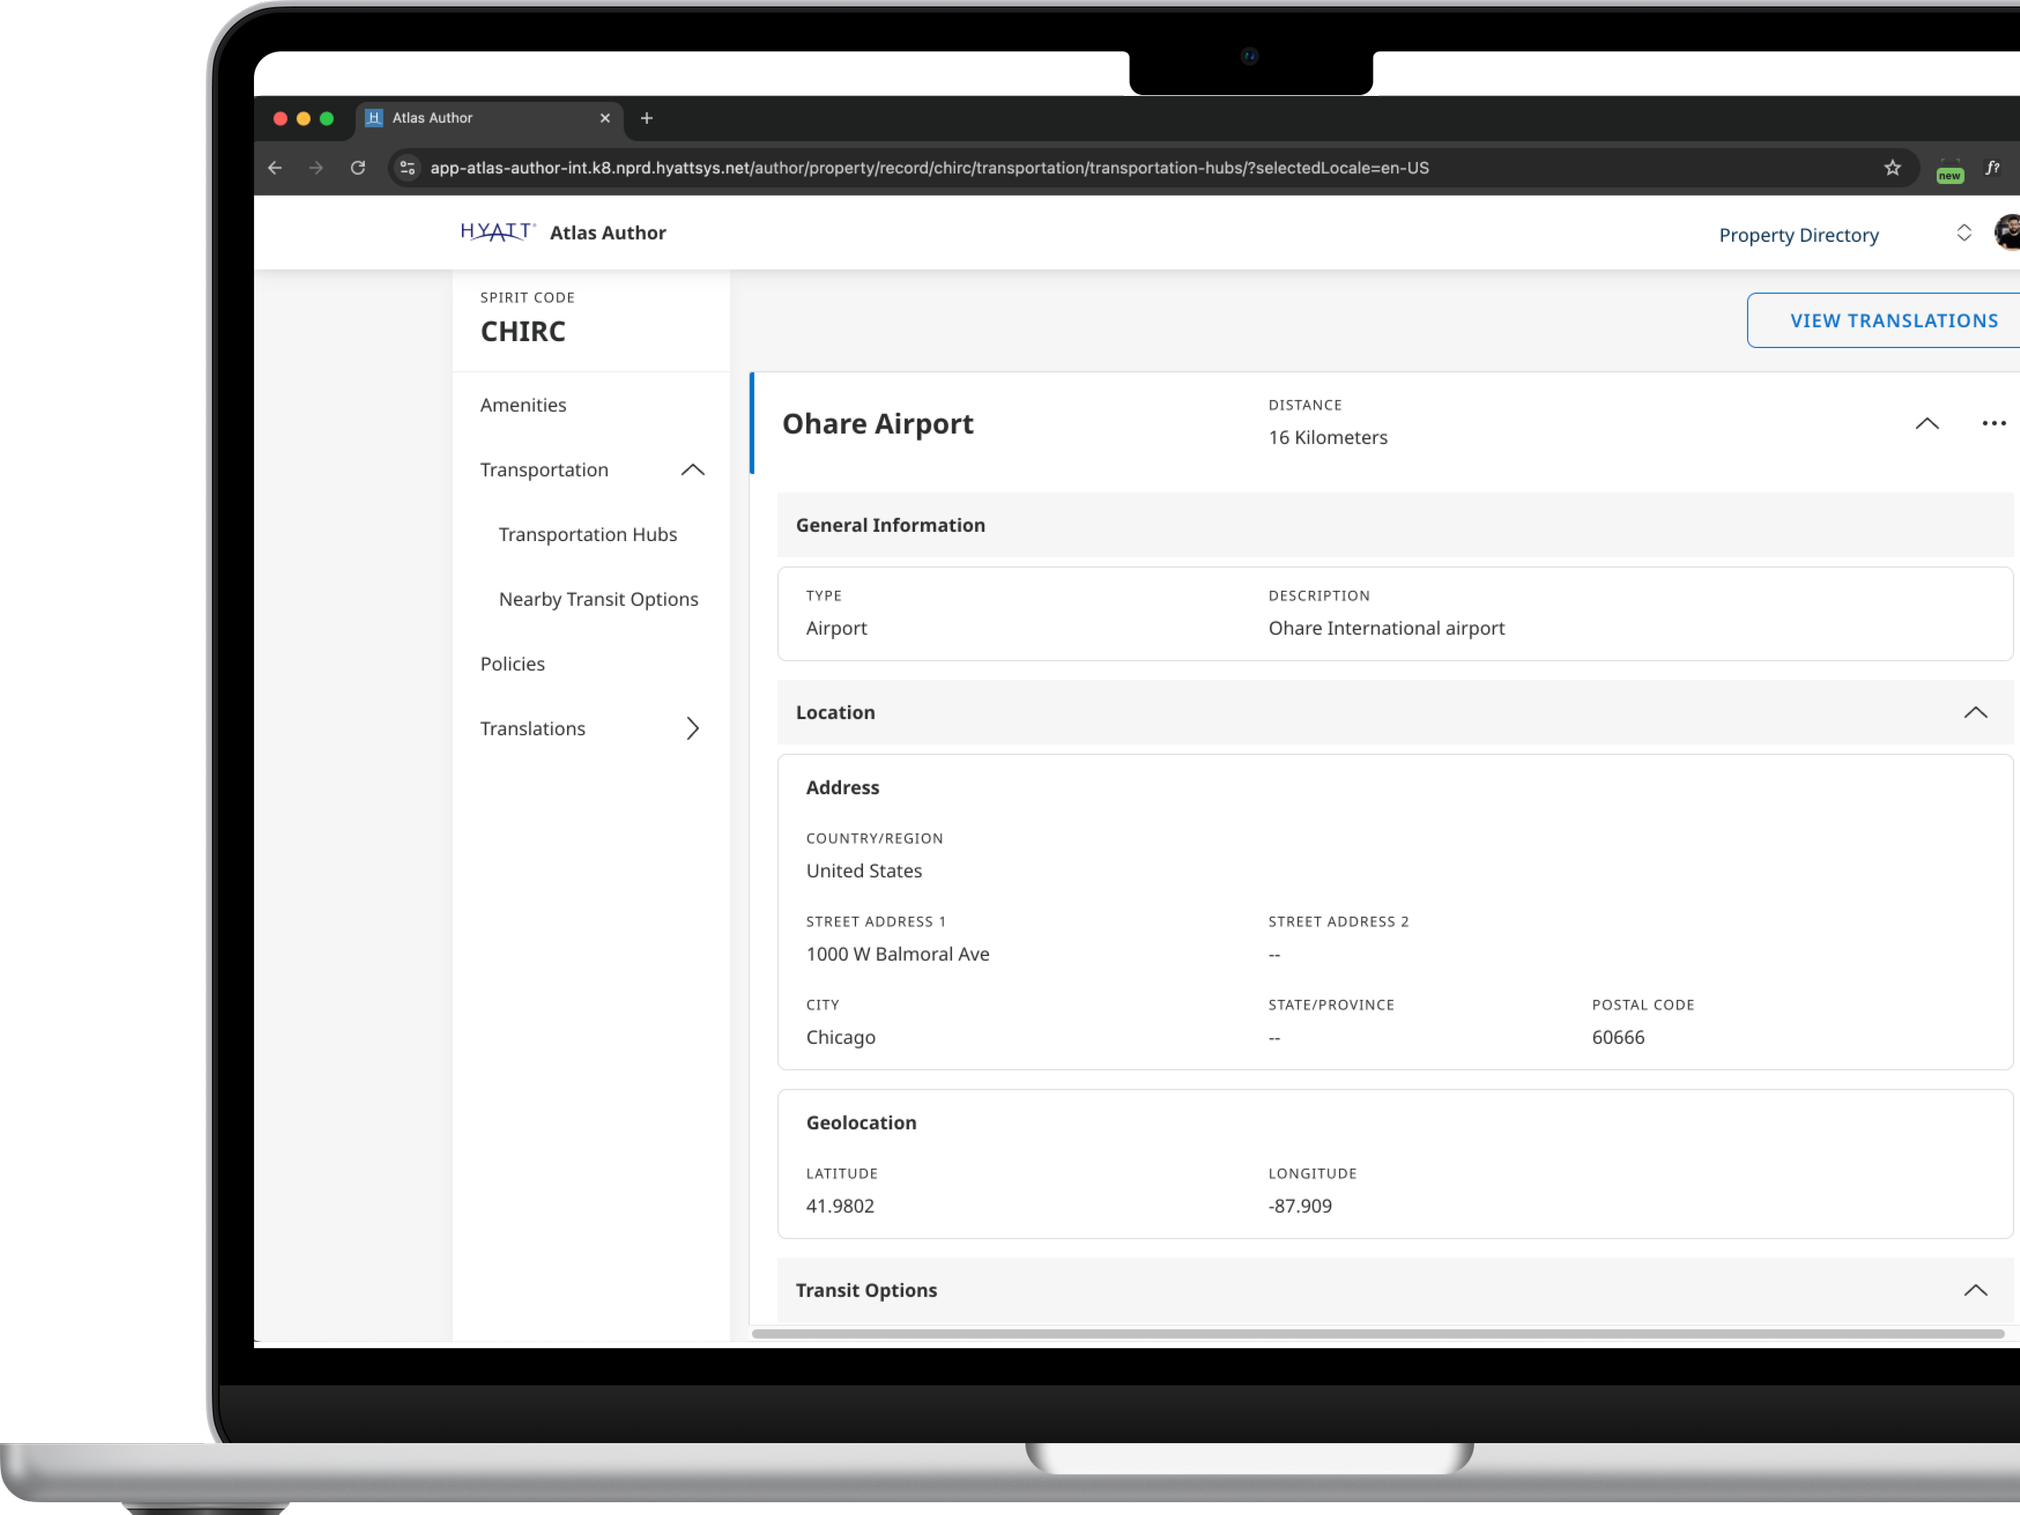Click the browser back arrow
Screen dimensions: 2020x1515
click(x=275, y=168)
